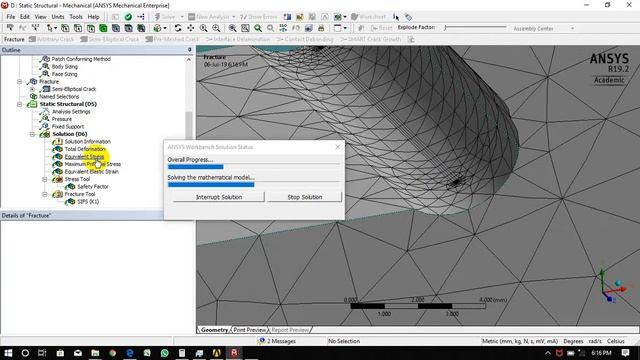
Task: Switch to the Report Preview tab
Action: (x=290, y=330)
